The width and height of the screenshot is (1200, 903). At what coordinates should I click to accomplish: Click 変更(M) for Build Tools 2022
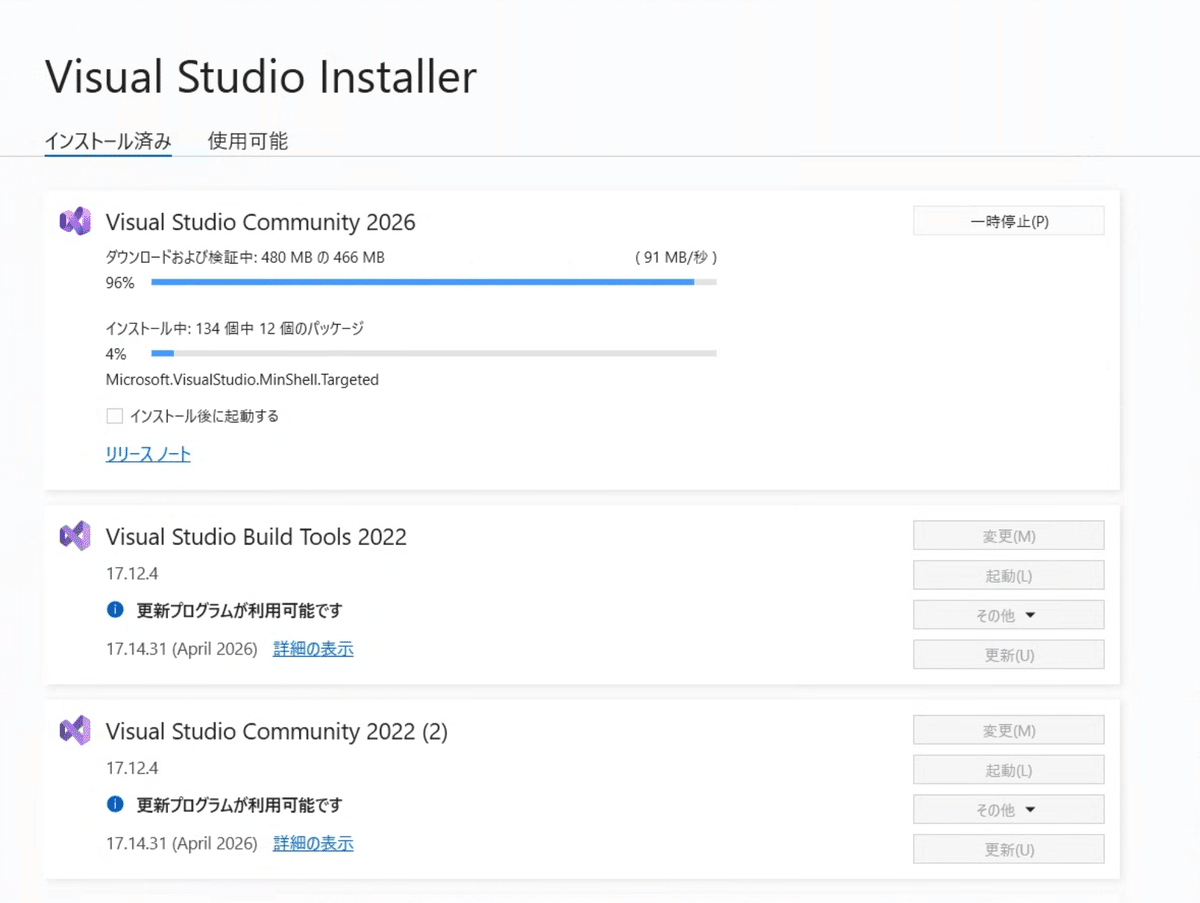click(1008, 536)
